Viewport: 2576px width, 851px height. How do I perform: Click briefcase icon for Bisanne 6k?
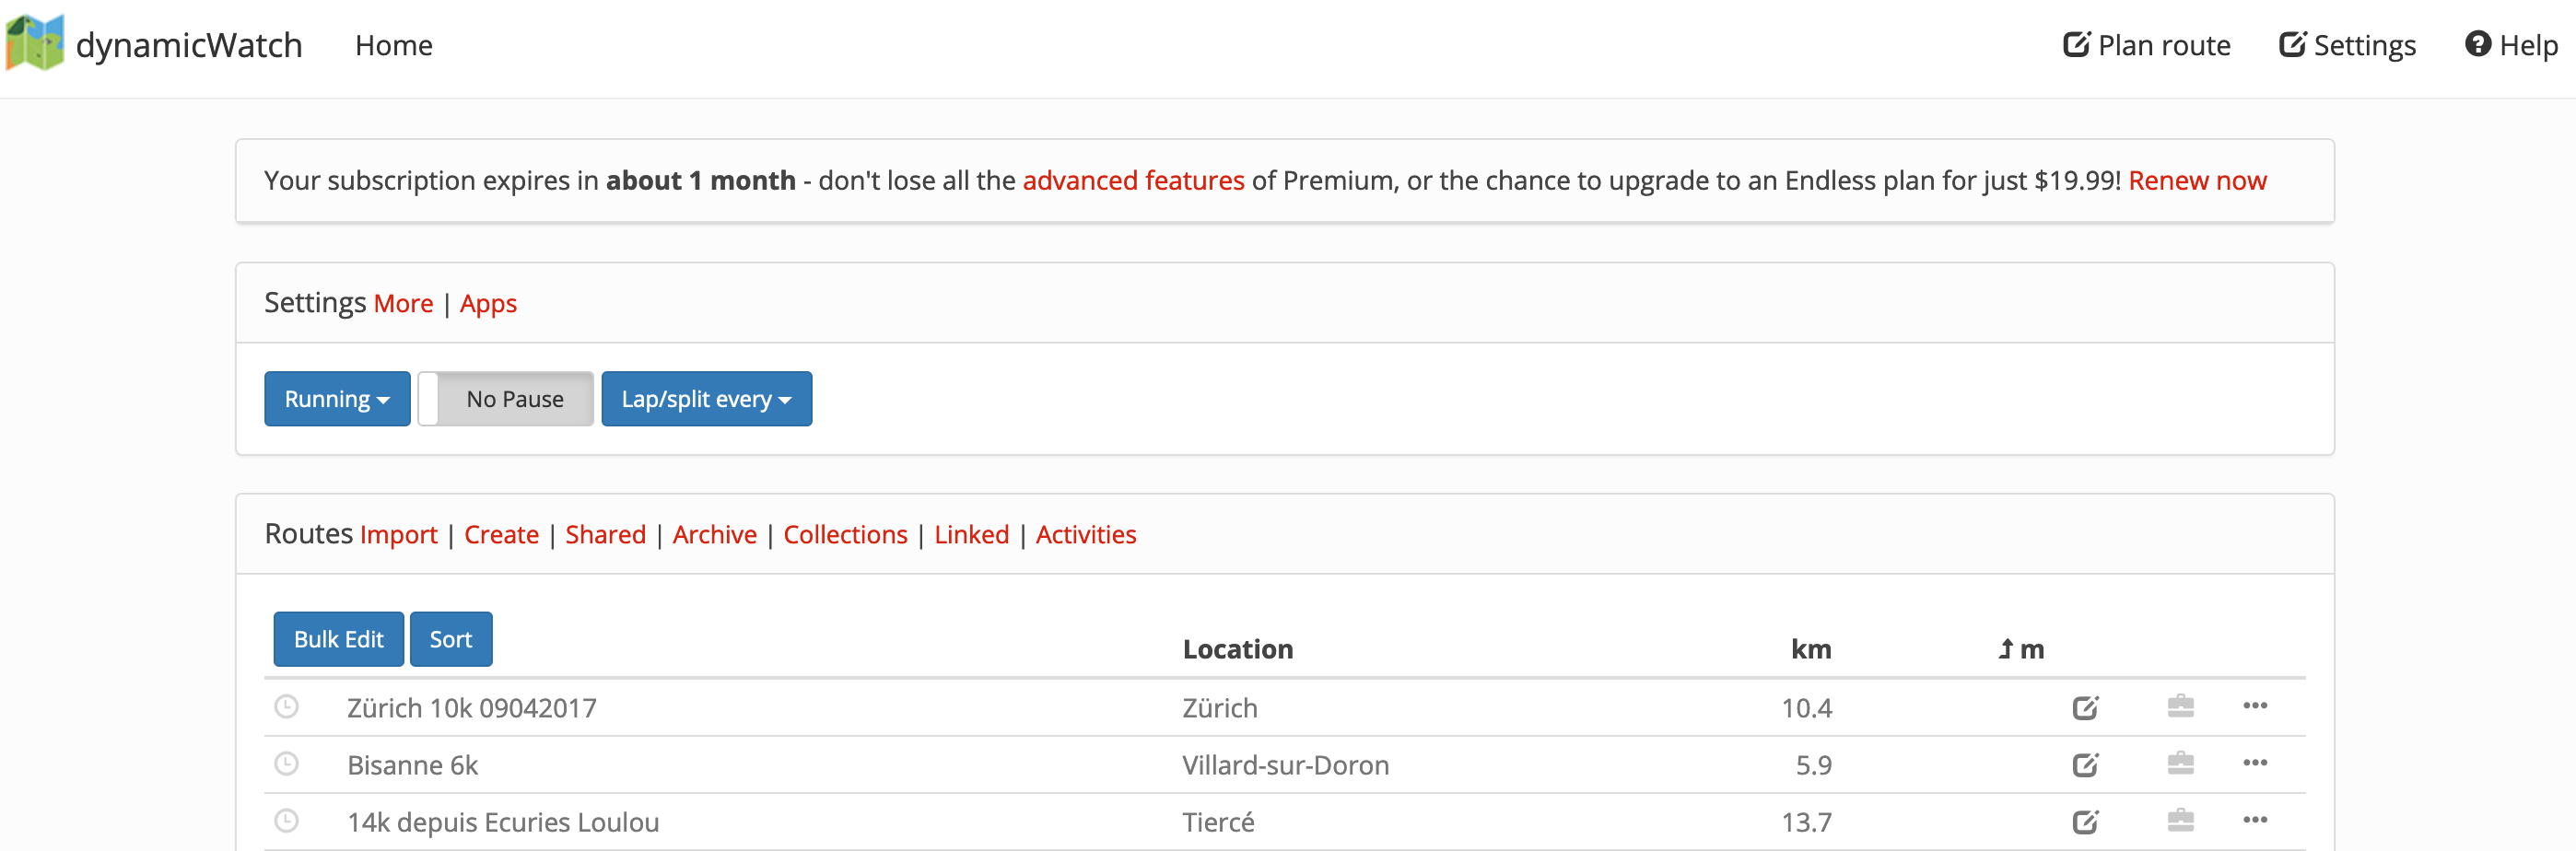pos(2180,764)
